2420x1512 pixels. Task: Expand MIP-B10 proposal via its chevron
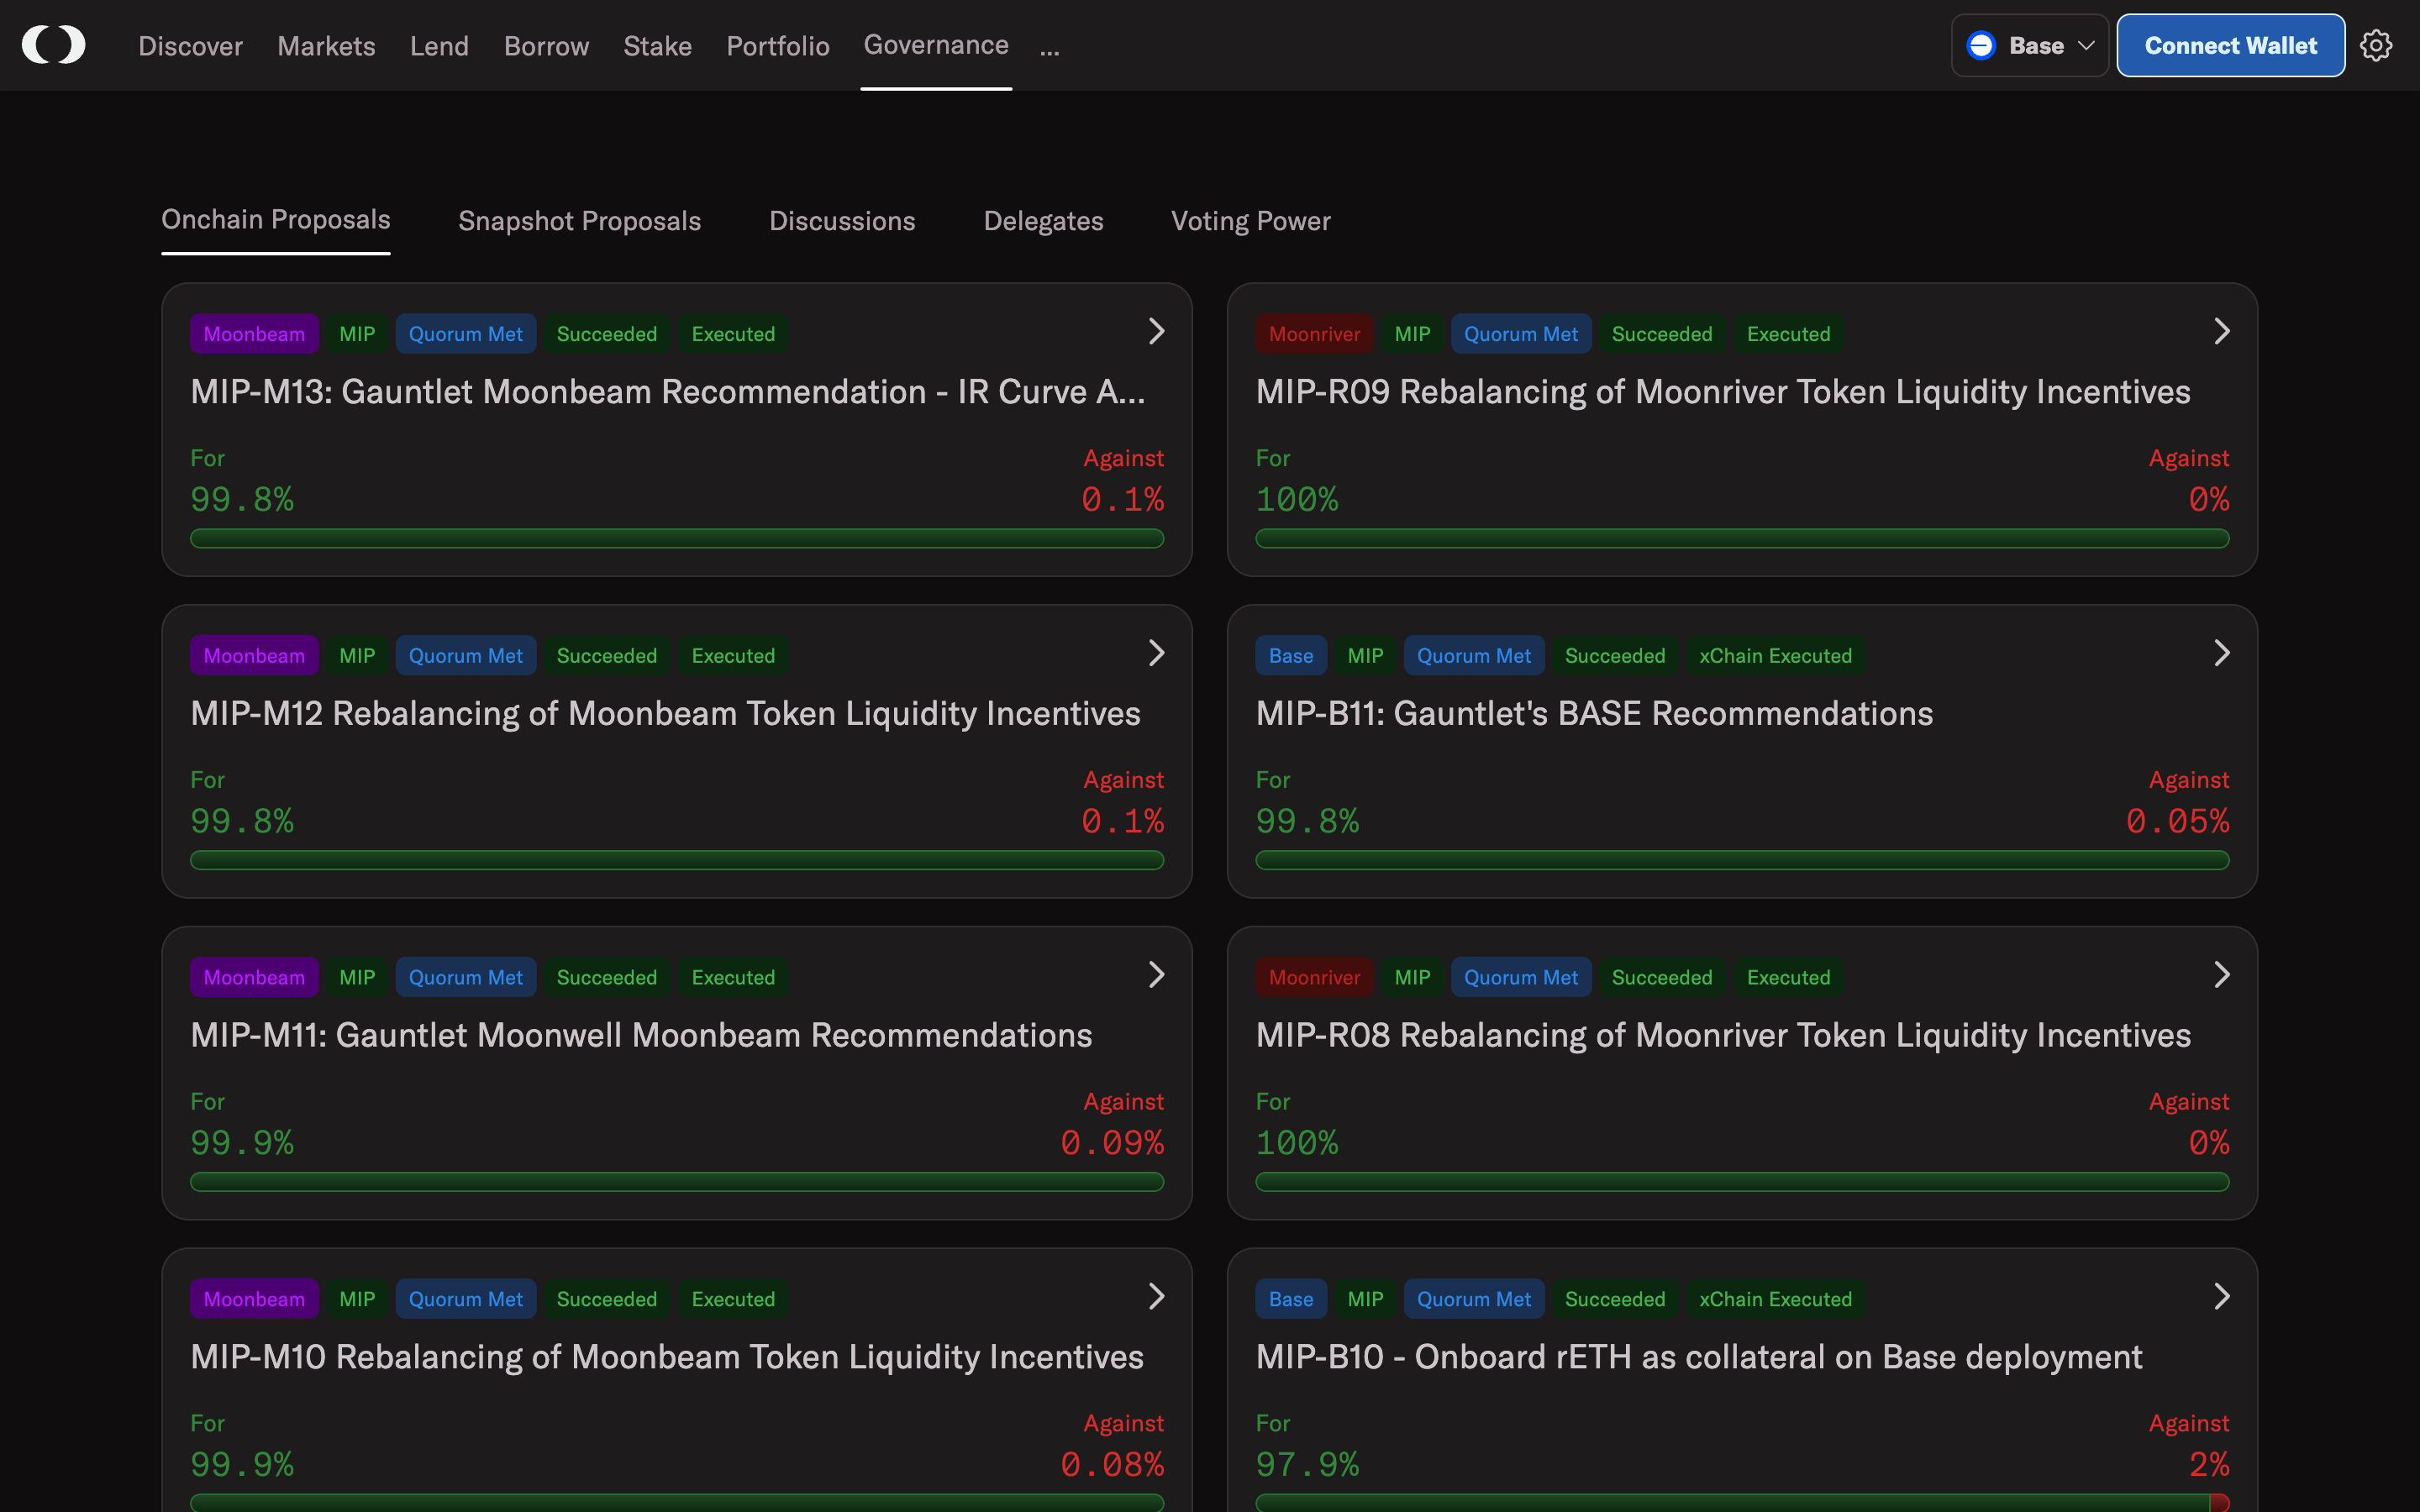[x=2221, y=1296]
